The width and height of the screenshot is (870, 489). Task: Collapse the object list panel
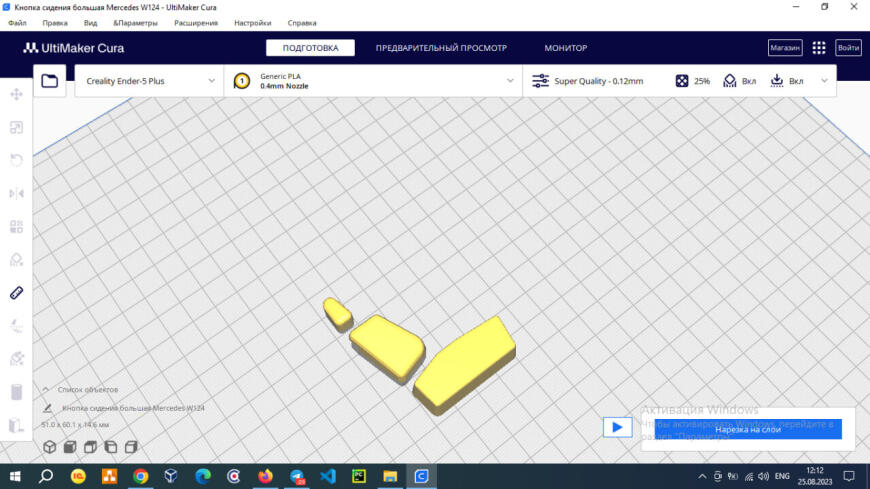click(46, 390)
